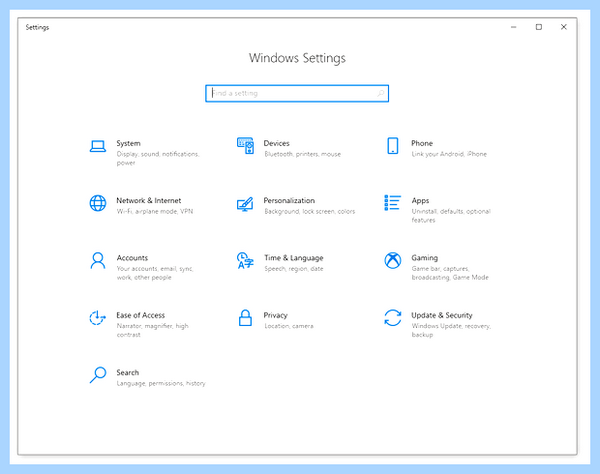Image resolution: width=600 pixels, height=474 pixels.
Task: Click 'Wi-Fi, airplane mode, VPN' text
Action: click(x=155, y=211)
